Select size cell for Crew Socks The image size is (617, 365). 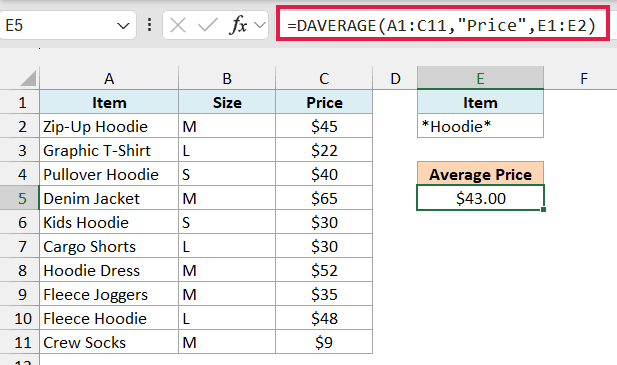click(227, 342)
